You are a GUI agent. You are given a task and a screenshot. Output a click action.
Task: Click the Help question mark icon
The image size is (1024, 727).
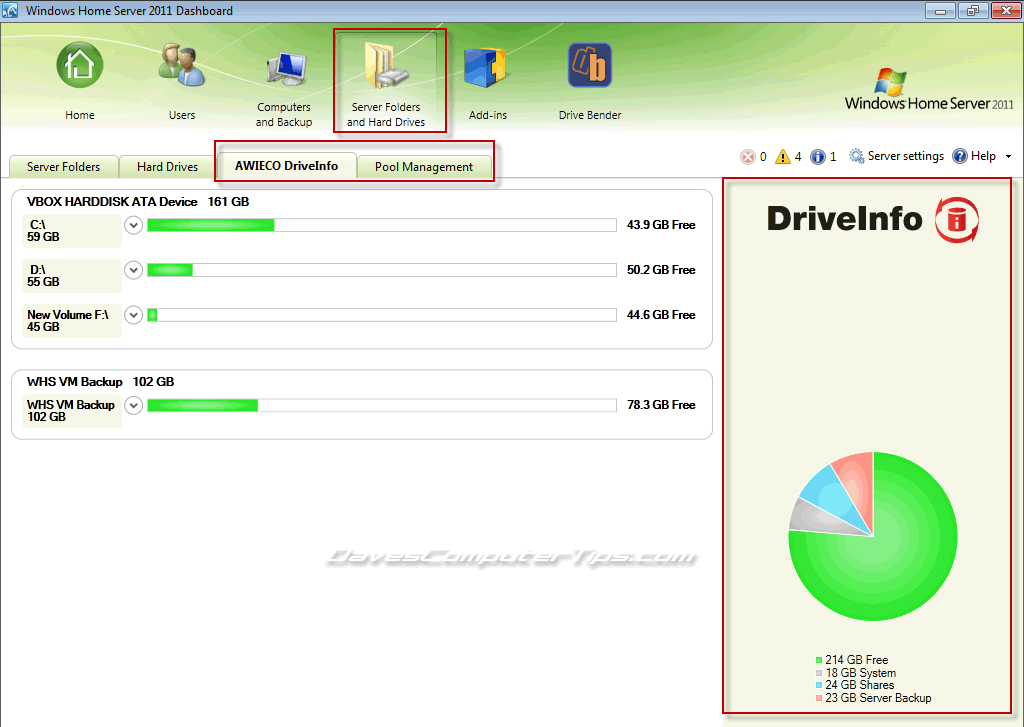(x=959, y=156)
